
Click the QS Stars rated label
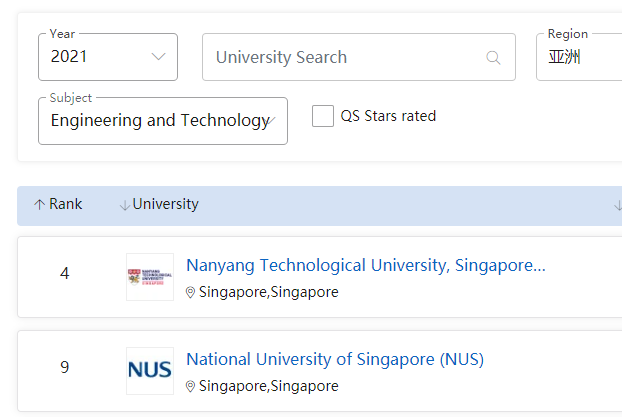click(388, 116)
